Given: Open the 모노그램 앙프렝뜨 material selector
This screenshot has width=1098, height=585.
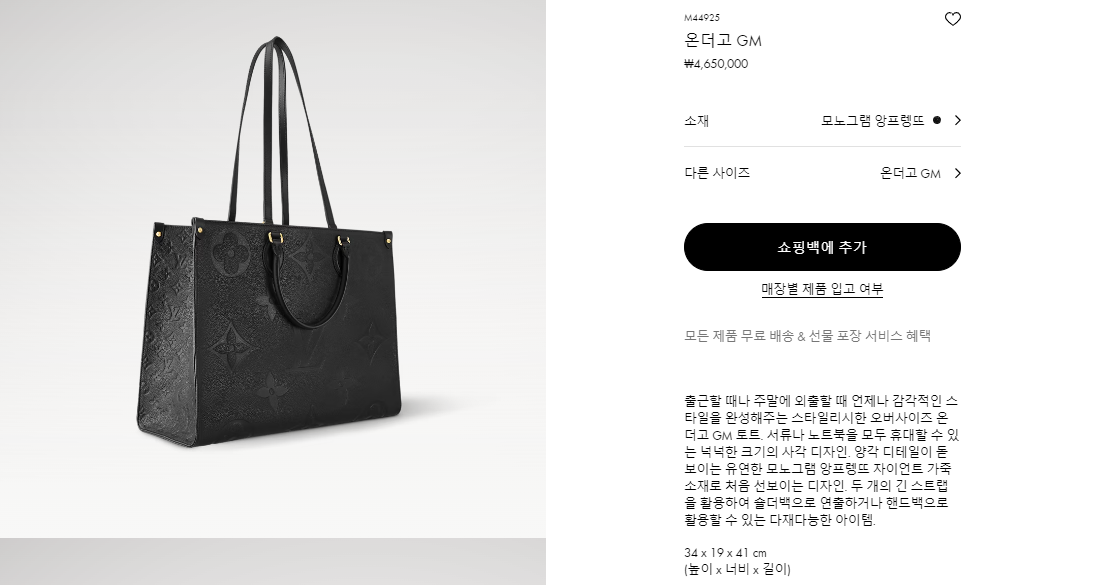Looking at the screenshot, I should tap(873, 121).
